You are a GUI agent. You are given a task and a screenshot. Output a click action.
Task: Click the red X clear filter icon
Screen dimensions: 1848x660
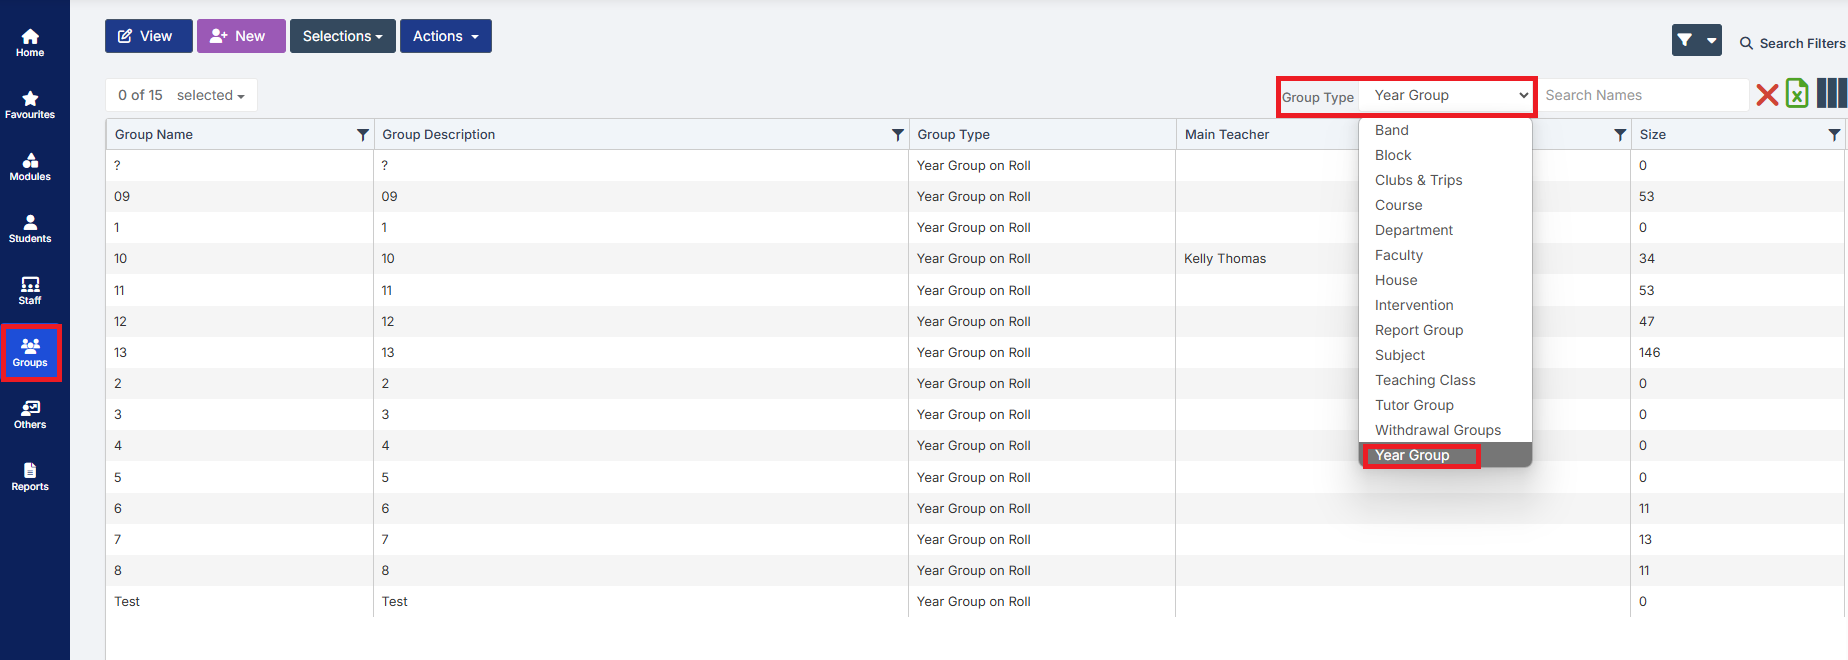tap(1767, 95)
